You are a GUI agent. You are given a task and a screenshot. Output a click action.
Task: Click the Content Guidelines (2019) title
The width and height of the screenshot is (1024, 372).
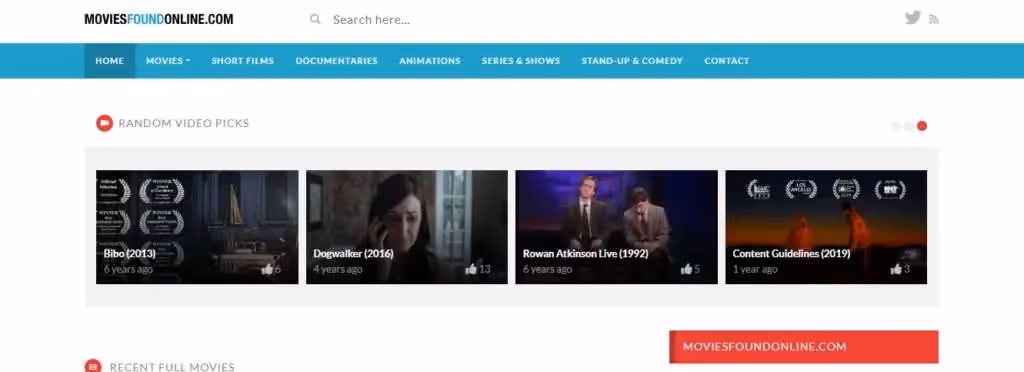coord(792,254)
